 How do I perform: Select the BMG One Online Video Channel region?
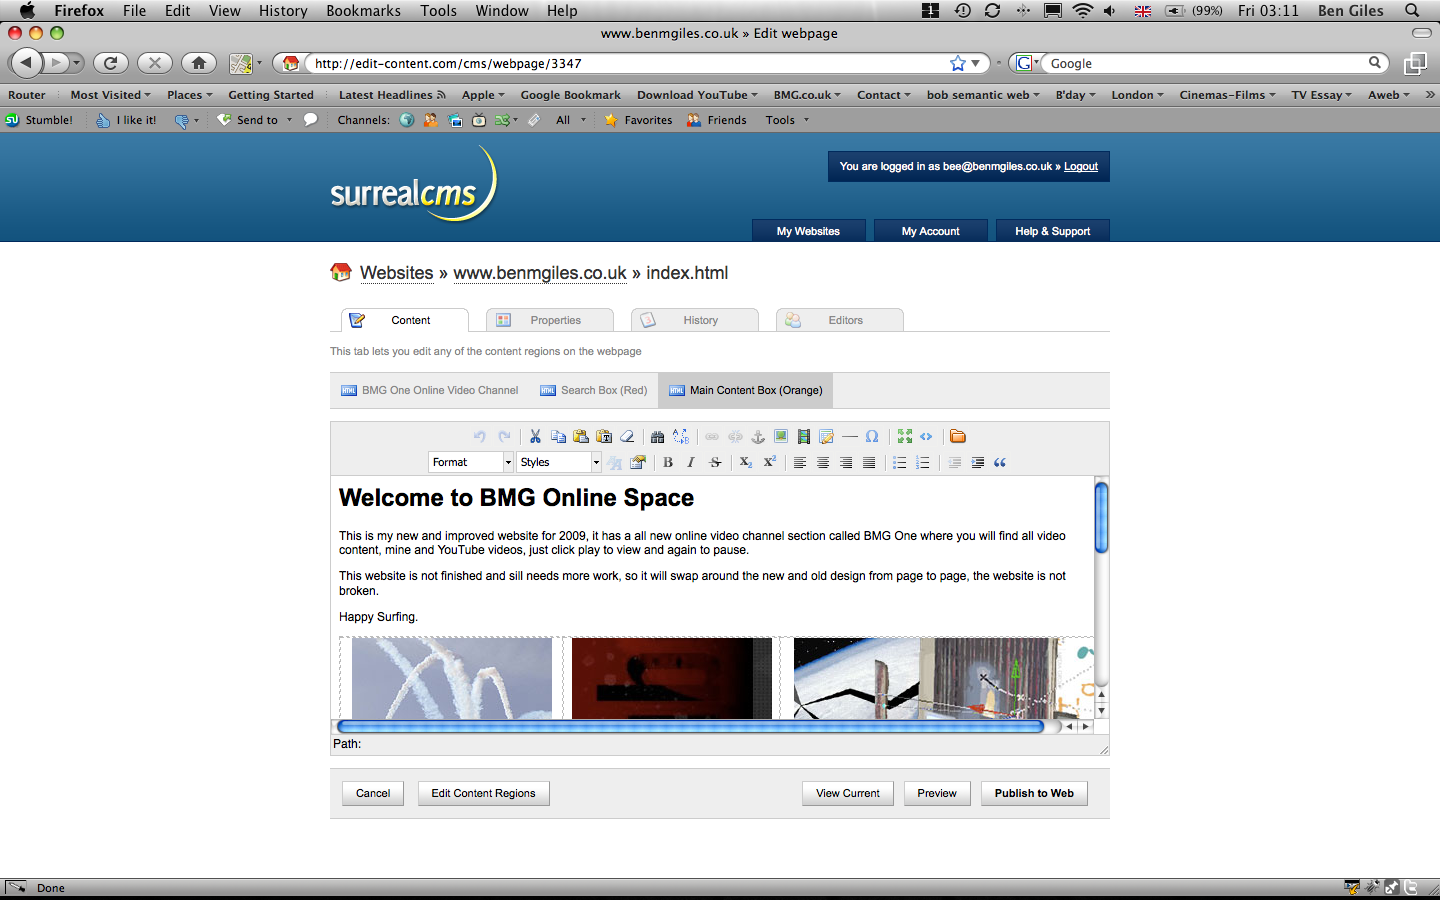pyautogui.click(x=430, y=390)
